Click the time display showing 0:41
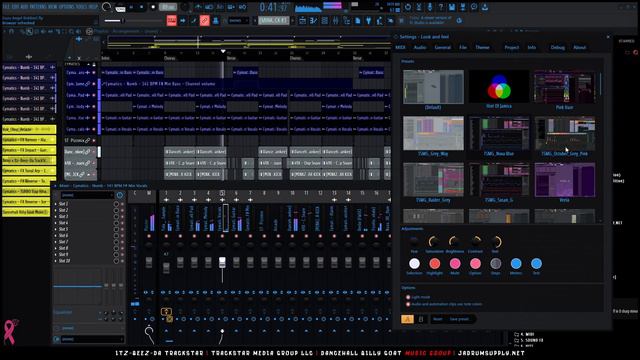The height and width of the screenshot is (360, 640). pyautogui.click(x=273, y=7)
